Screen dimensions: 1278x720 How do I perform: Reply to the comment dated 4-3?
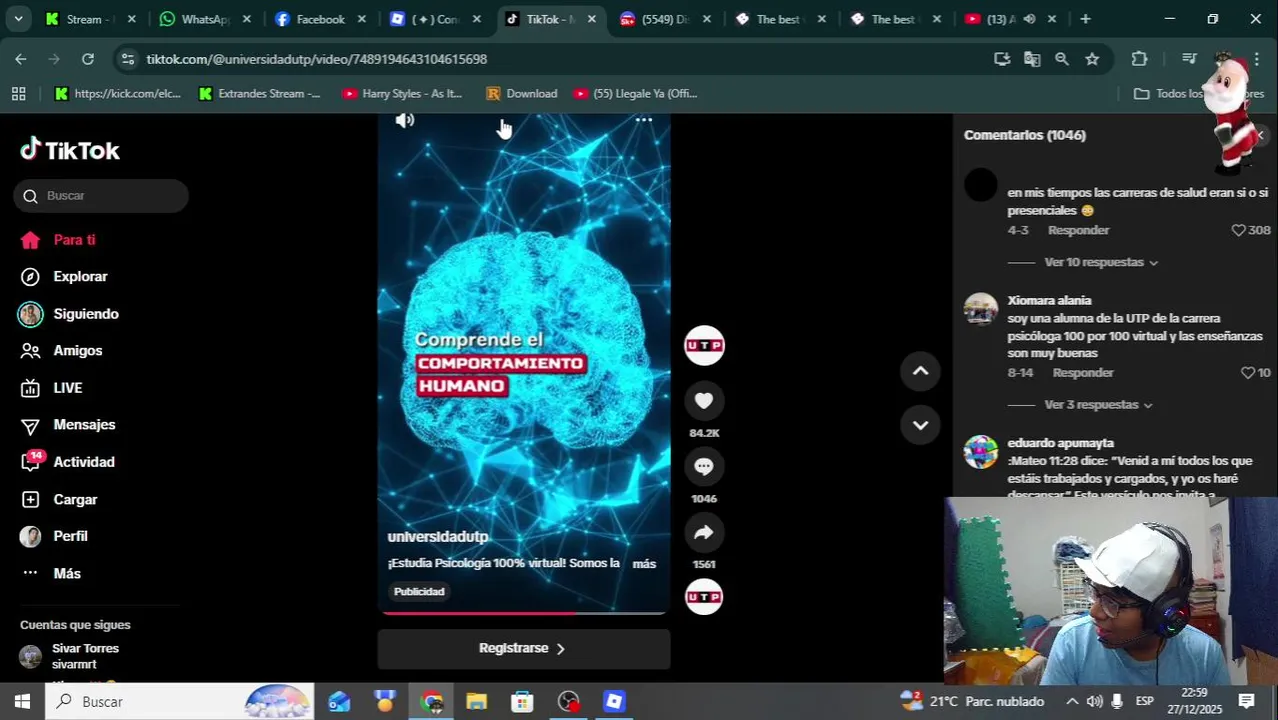point(1078,230)
